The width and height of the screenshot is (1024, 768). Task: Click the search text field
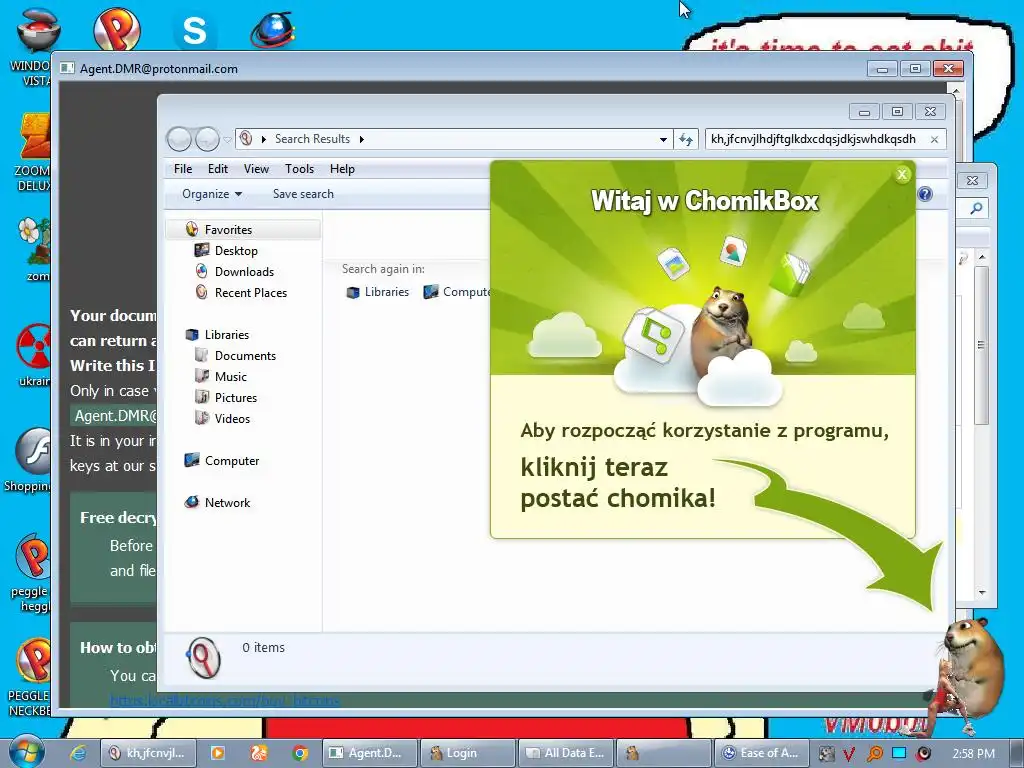814,139
